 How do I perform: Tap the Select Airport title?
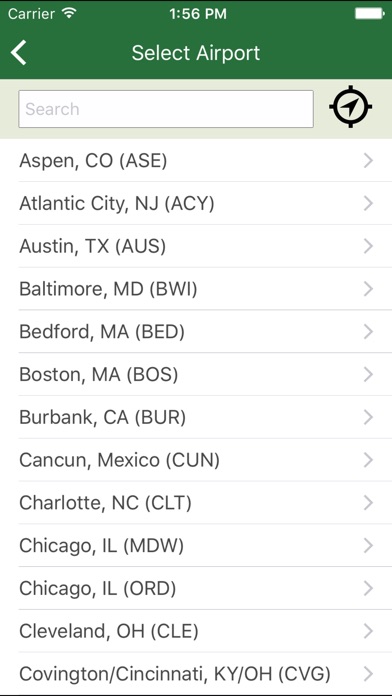coord(196,53)
